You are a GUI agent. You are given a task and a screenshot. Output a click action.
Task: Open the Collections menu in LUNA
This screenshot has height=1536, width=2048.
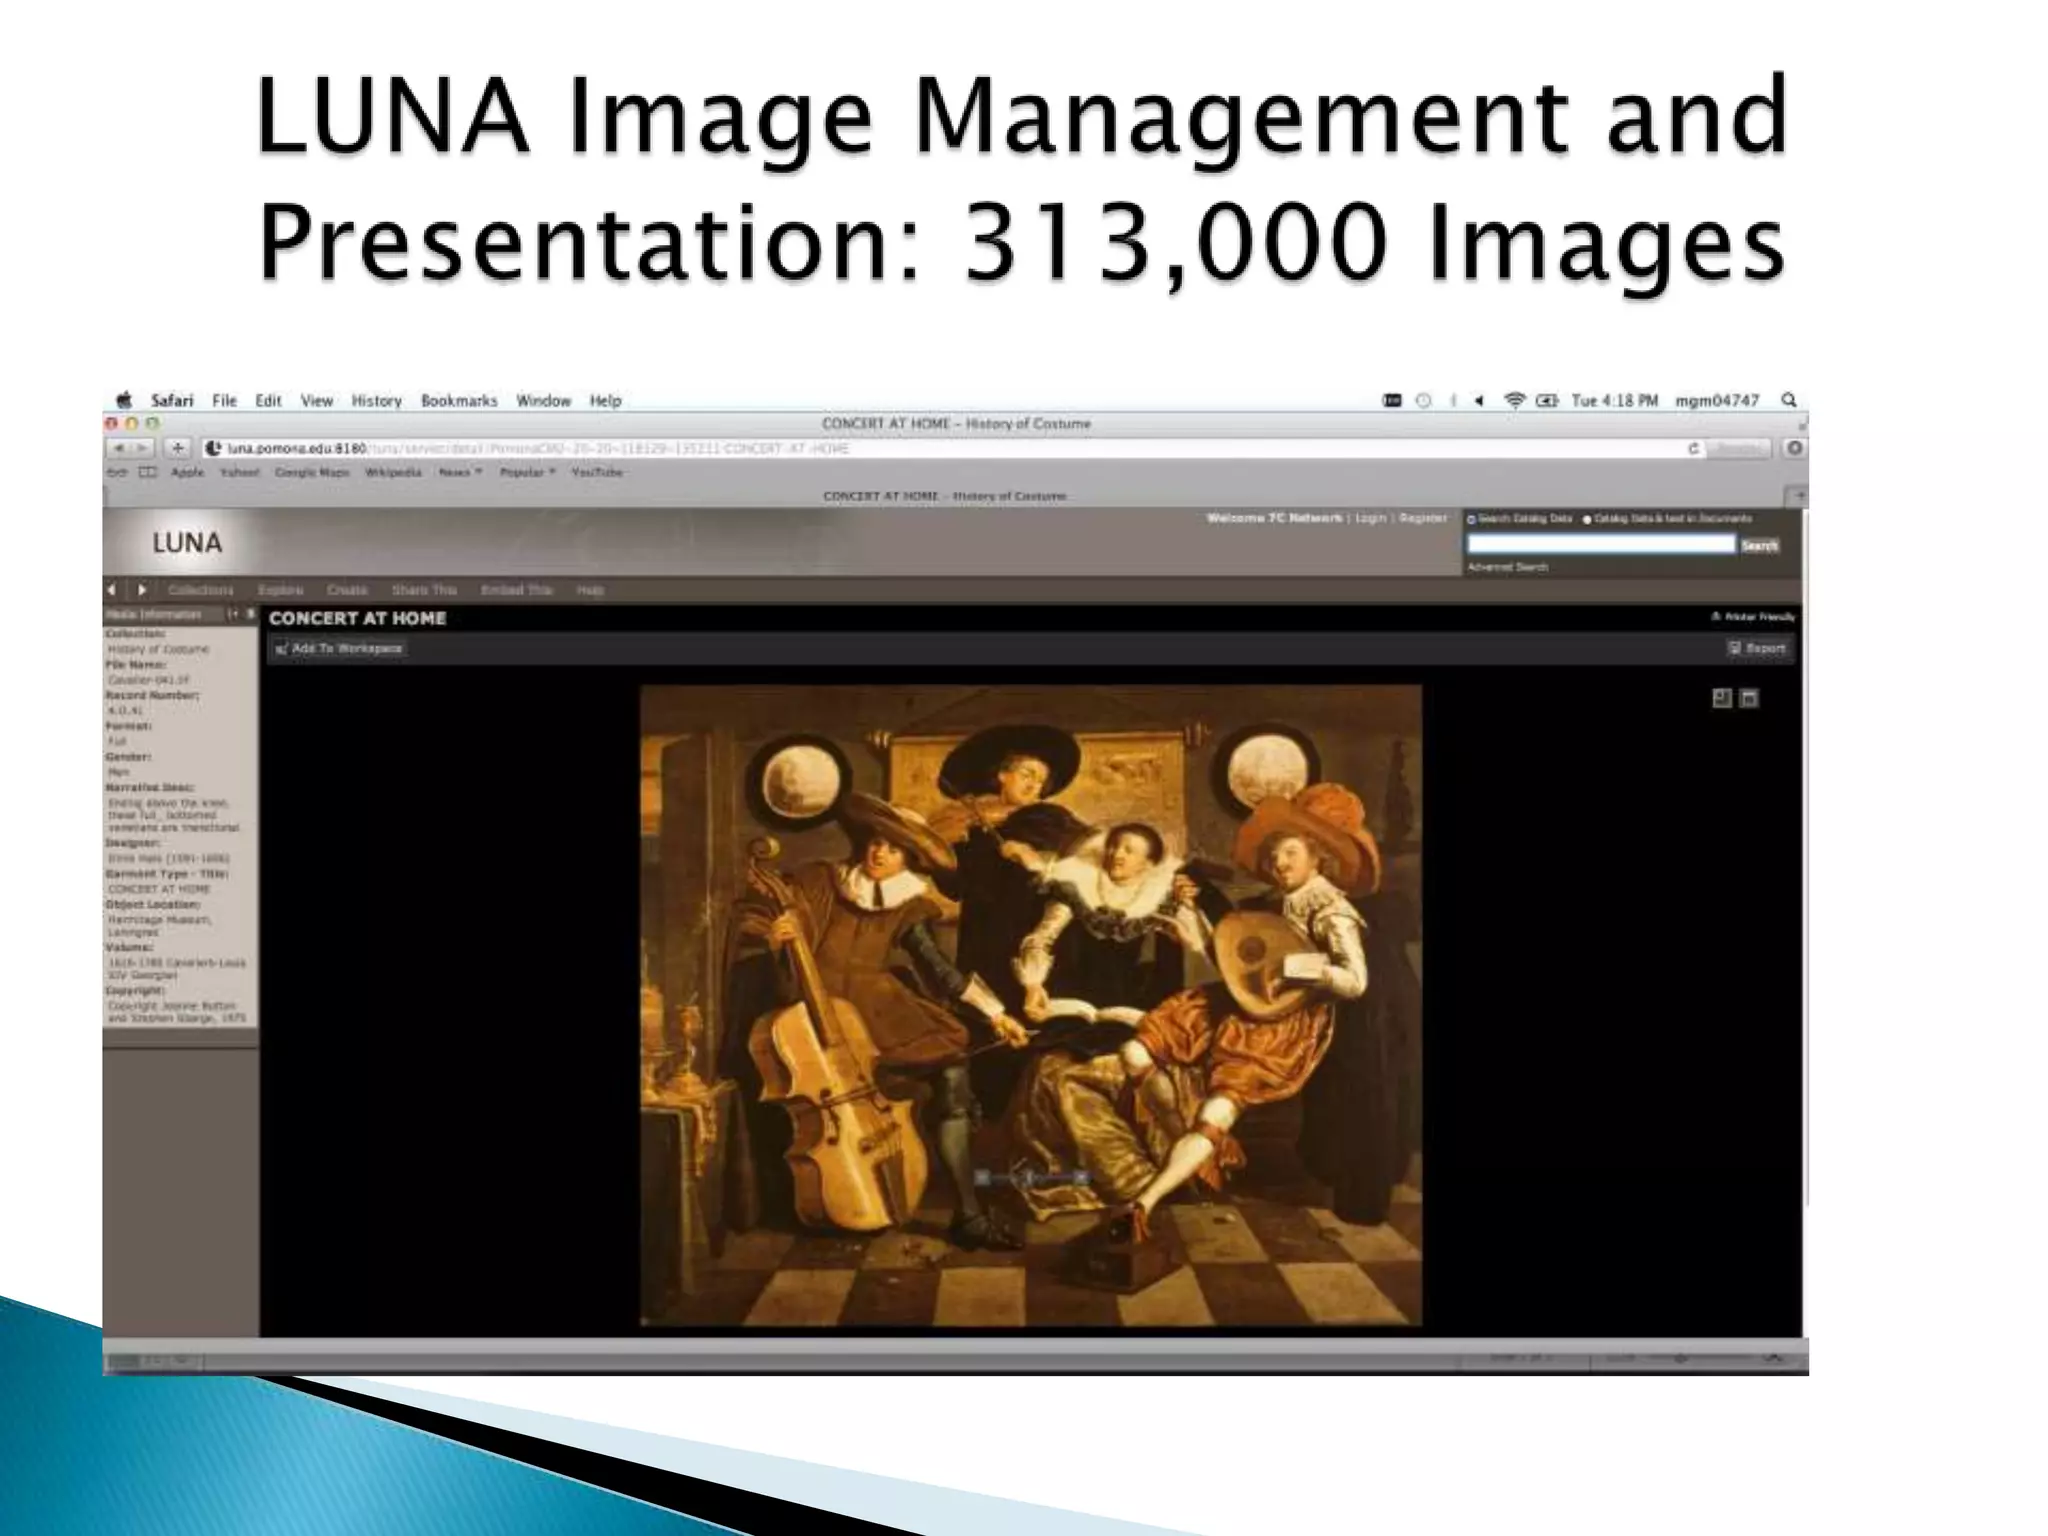(200, 590)
